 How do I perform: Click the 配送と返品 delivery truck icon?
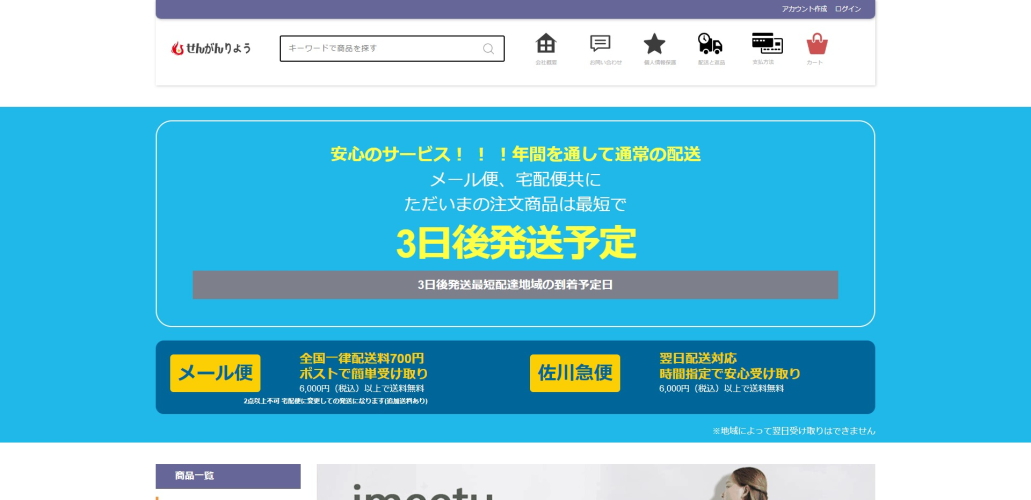[x=709, y=44]
